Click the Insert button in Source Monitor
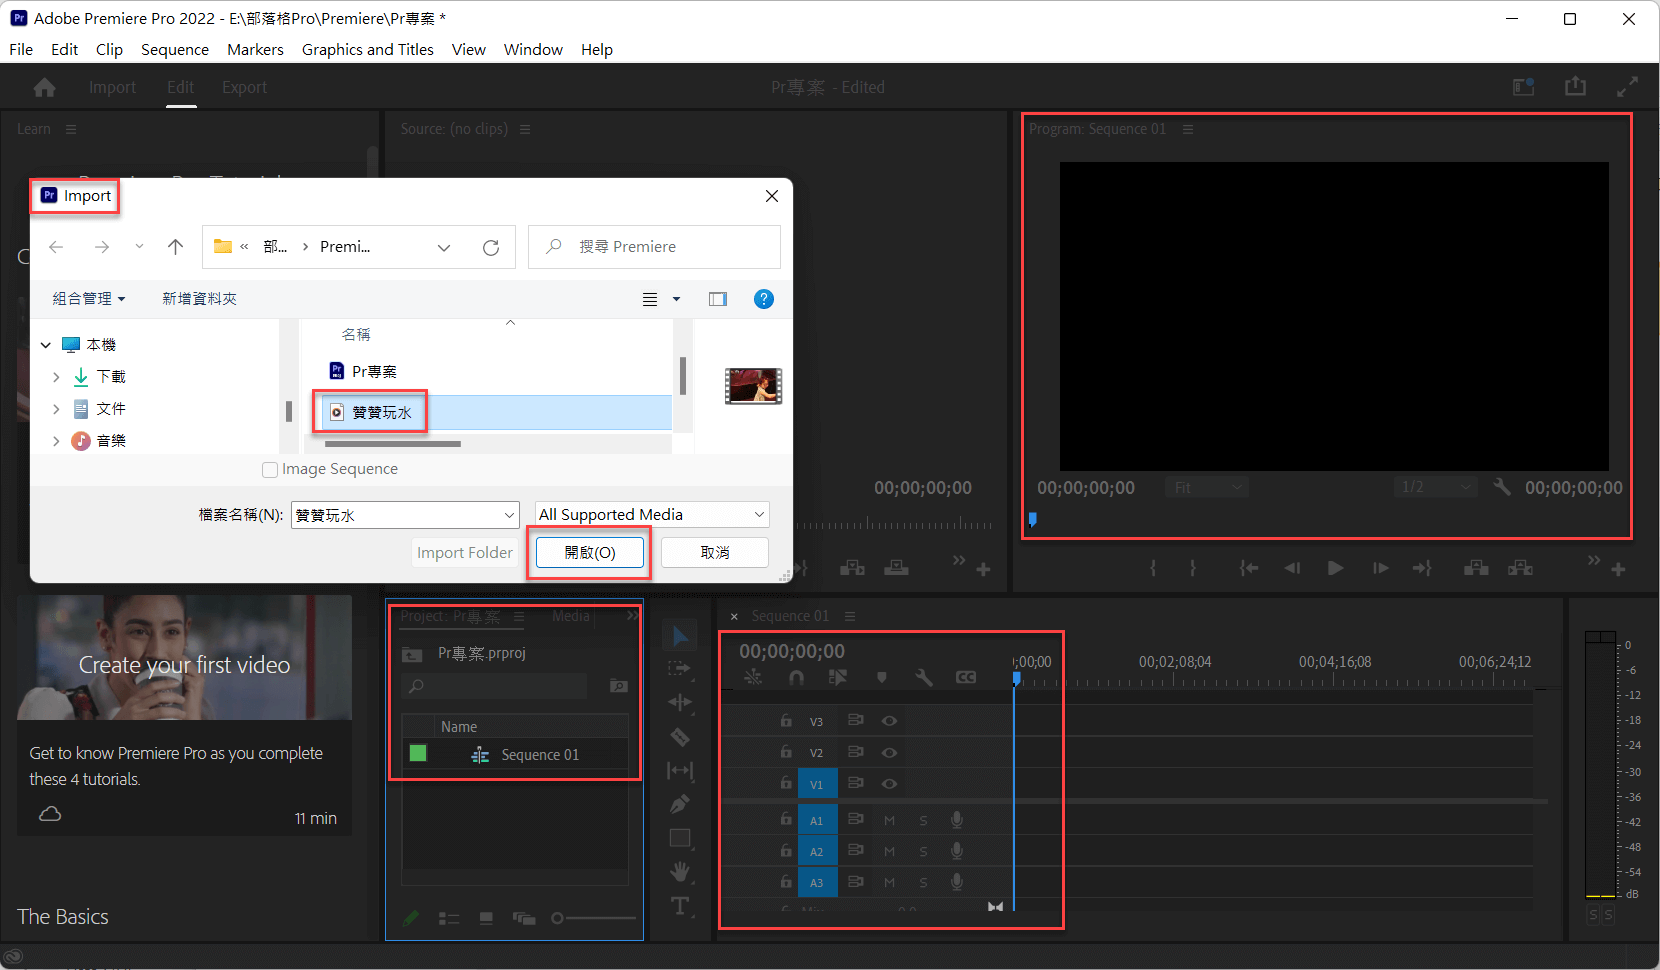1660x970 pixels. (852, 568)
